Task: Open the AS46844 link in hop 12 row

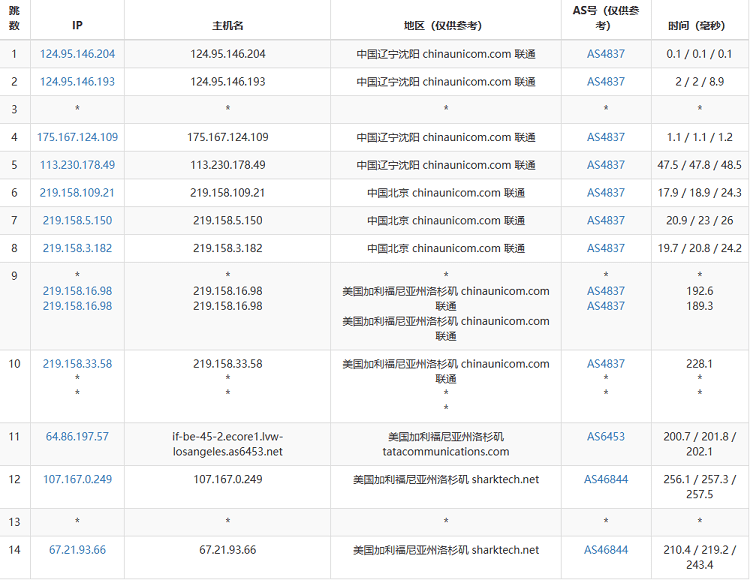Action: point(605,480)
